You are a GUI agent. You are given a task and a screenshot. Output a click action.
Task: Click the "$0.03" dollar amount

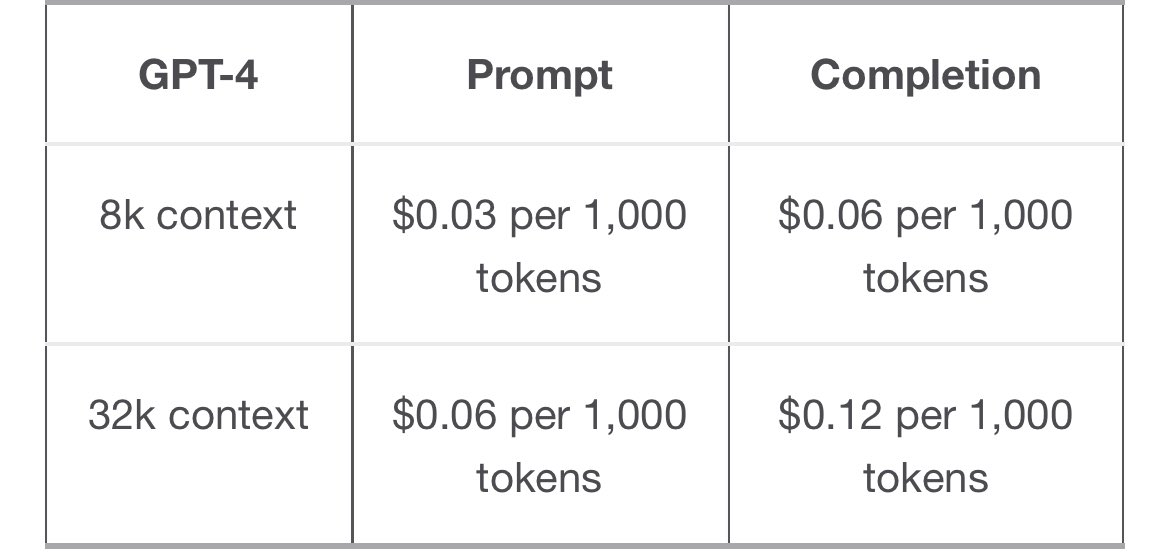click(445, 216)
